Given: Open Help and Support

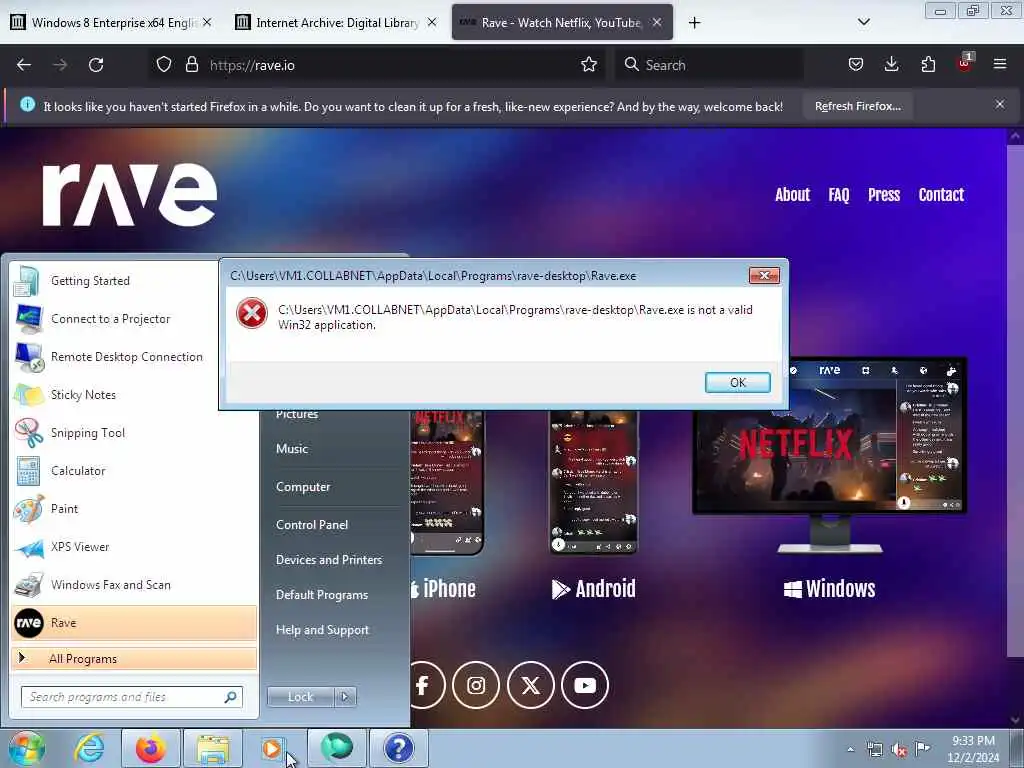Looking at the screenshot, I should point(322,630).
